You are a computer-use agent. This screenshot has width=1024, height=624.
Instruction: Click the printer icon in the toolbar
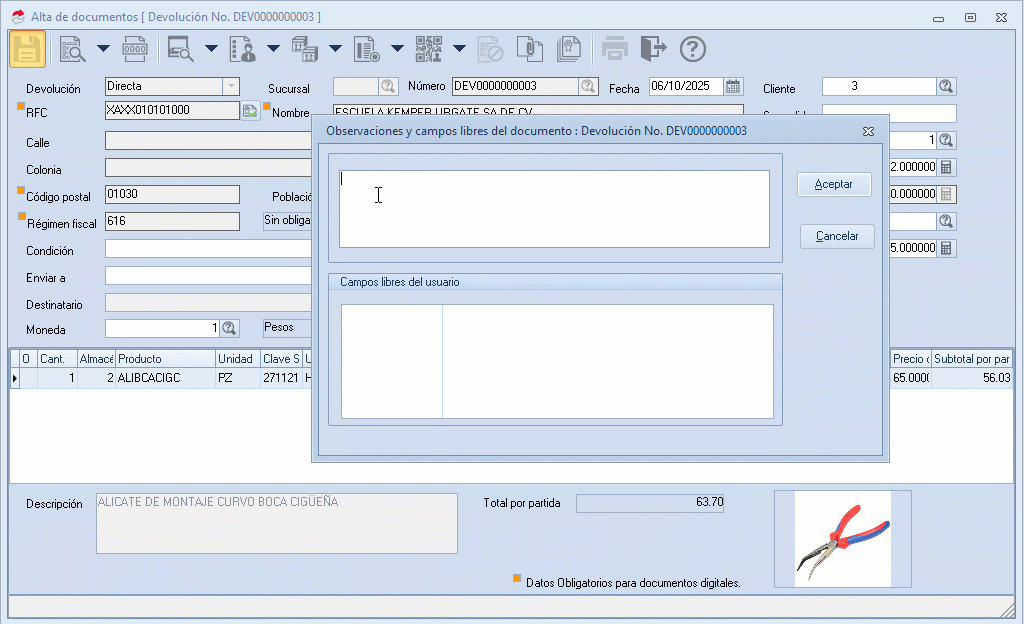click(615, 49)
